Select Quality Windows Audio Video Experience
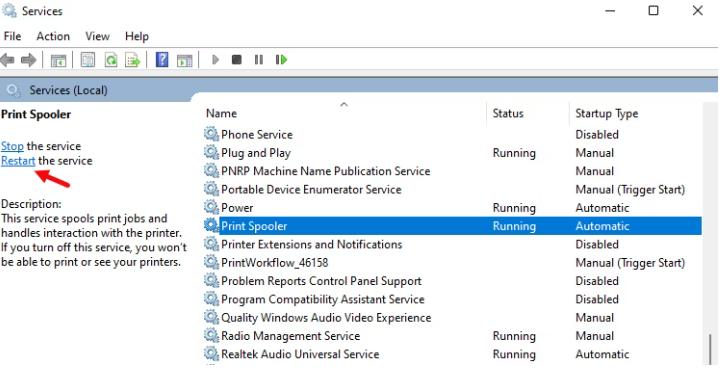Screen dimensions: 724x372 [x=452, y=317]
